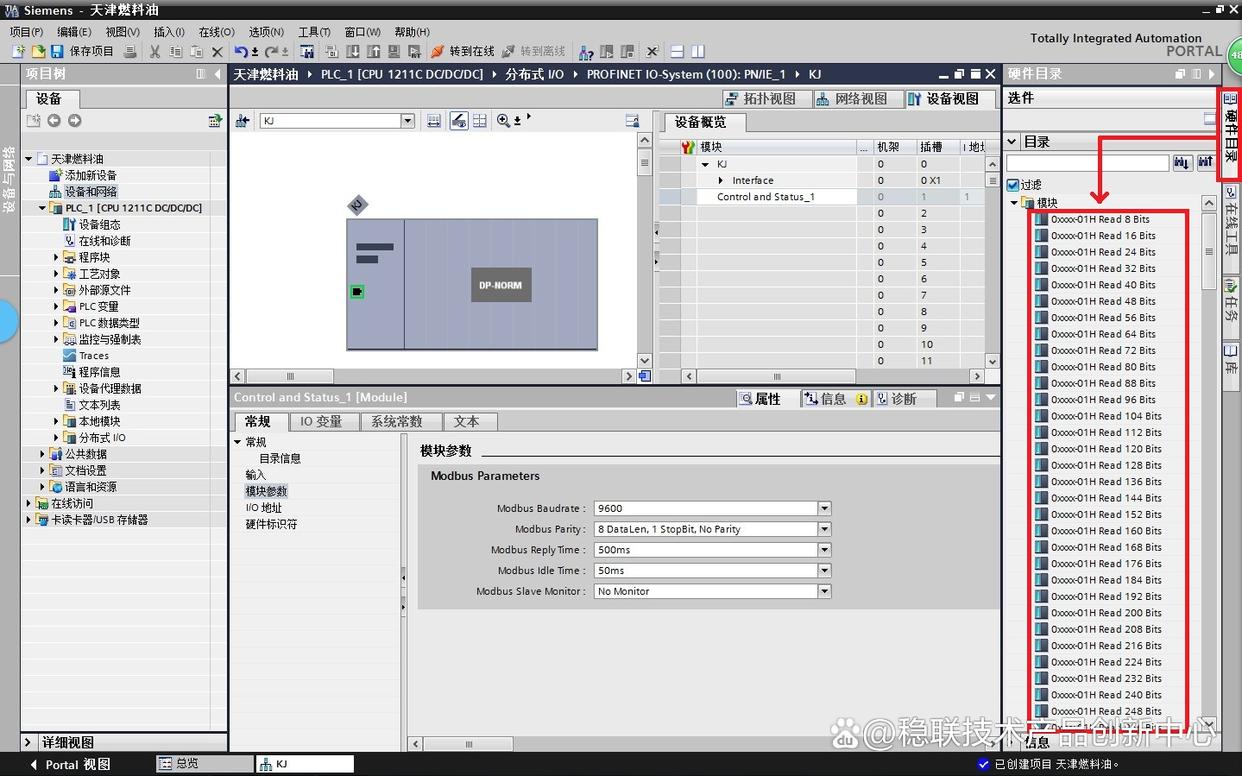Click the device view vertical scrollbar down arrow
The image size is (1242, 776).
(644, 361)
